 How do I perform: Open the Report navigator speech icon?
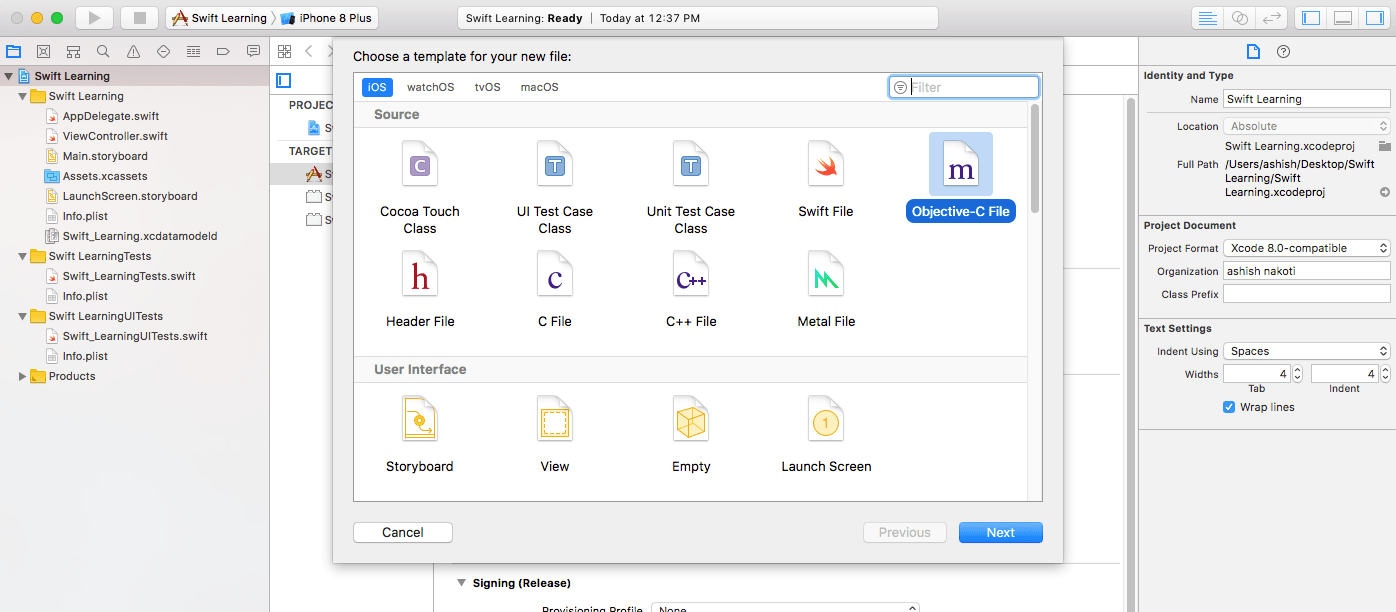pos(253,51)
